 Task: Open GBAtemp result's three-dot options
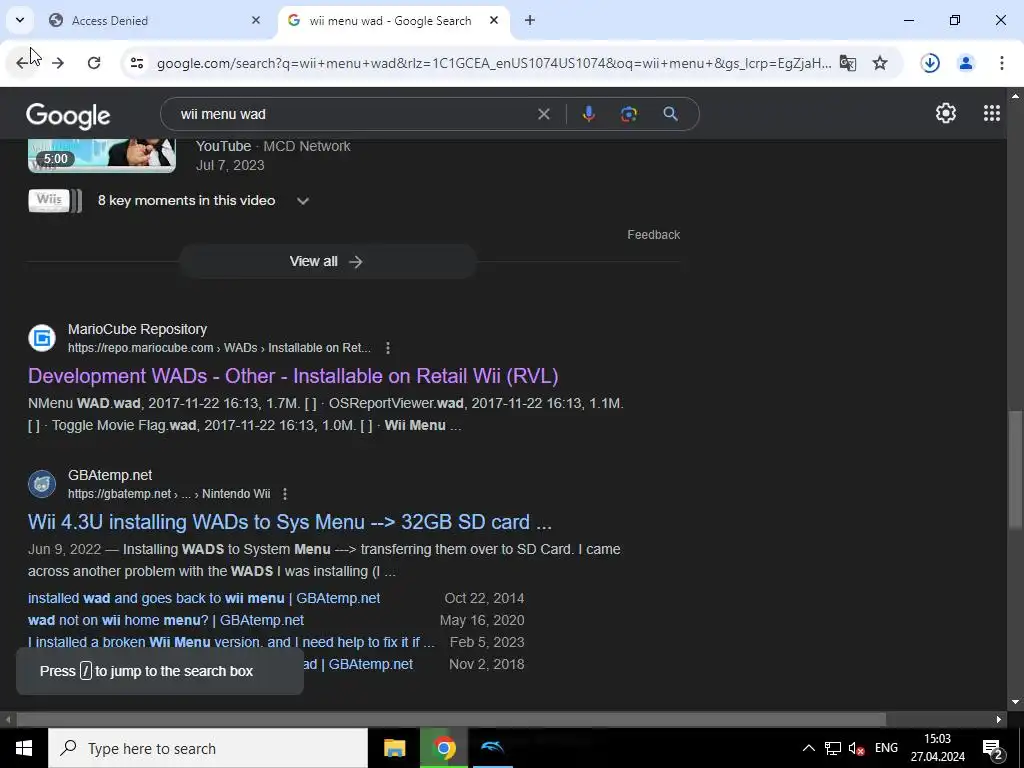pos(285,494)
